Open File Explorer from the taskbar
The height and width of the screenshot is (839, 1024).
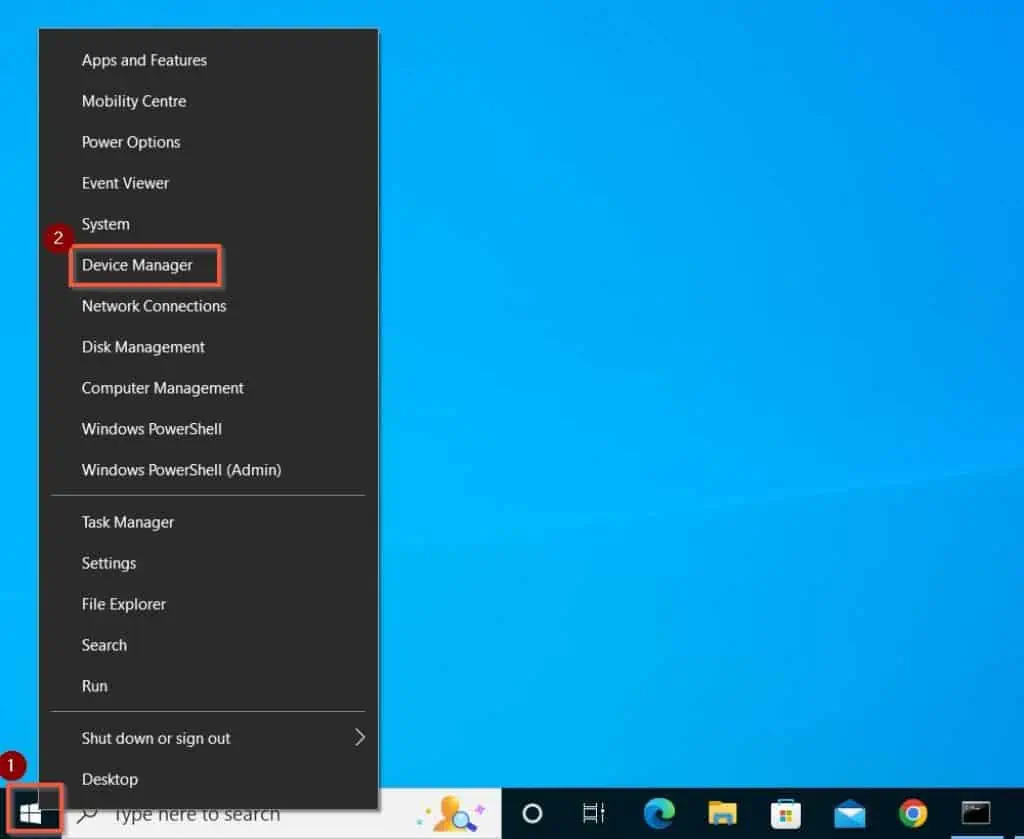[x=722, y=814]
